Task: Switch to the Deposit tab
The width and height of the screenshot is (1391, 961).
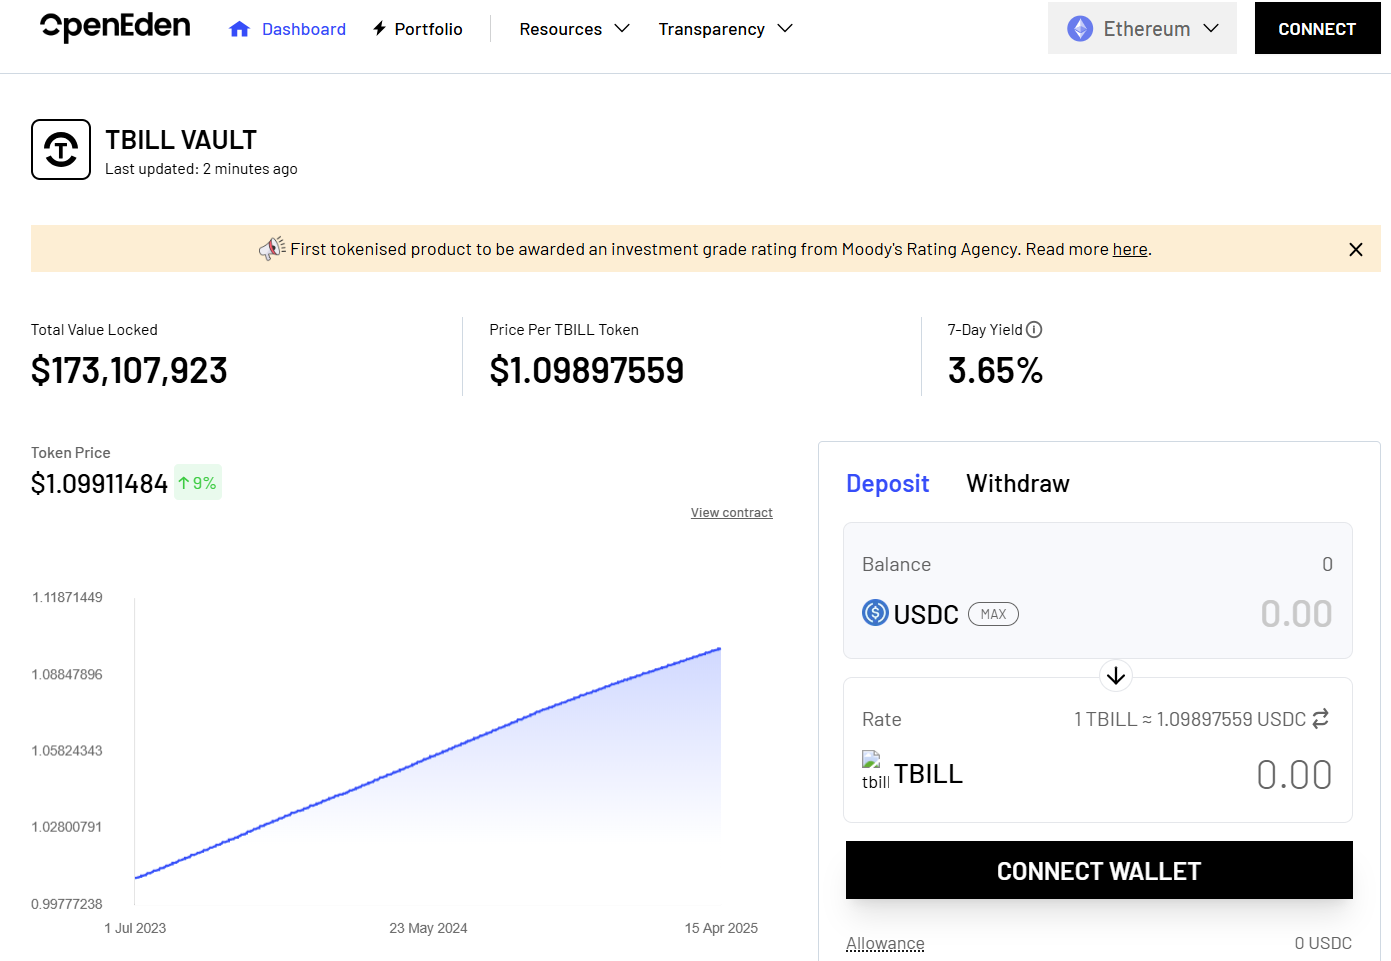Action: click(887, 484)
